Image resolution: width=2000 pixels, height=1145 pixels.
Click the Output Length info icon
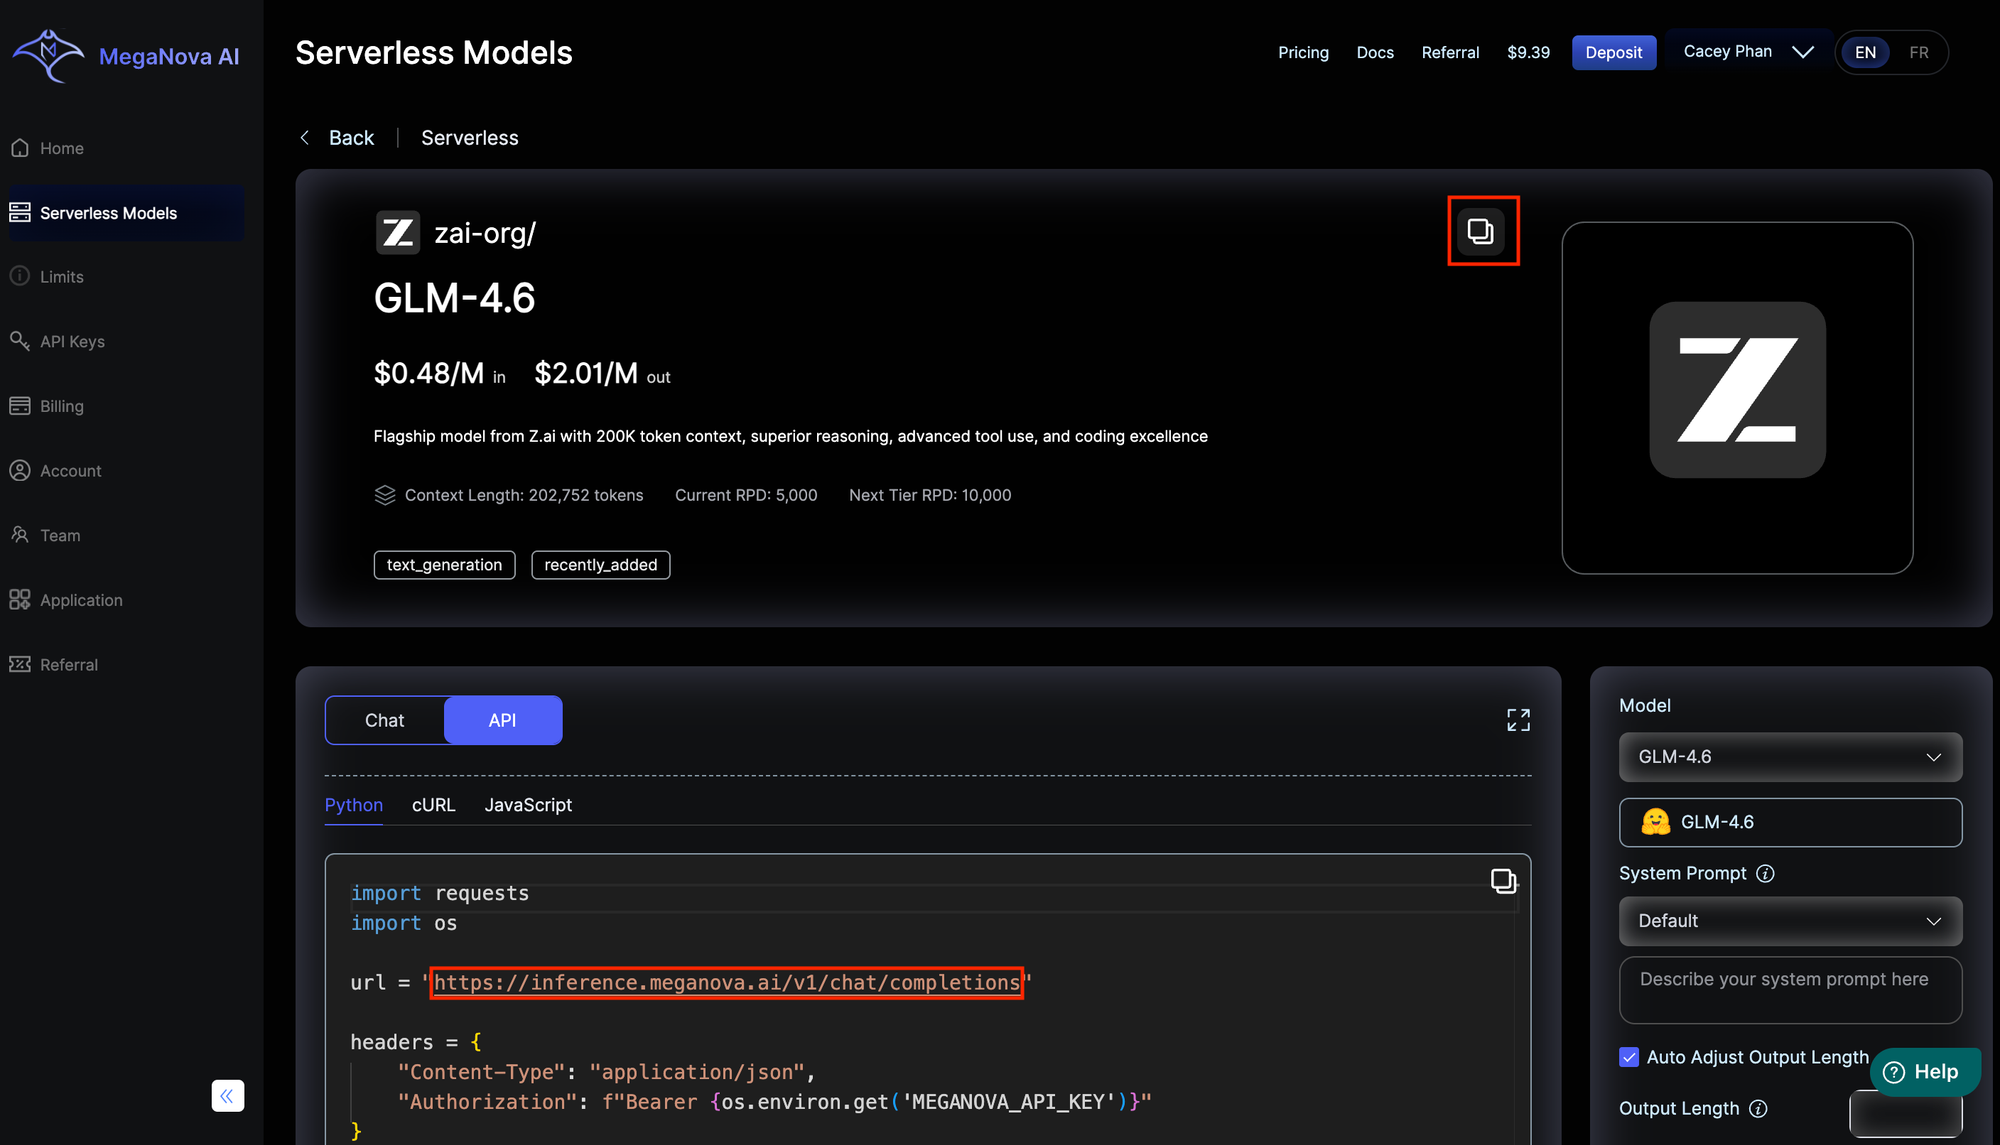click(1758, 1109)
